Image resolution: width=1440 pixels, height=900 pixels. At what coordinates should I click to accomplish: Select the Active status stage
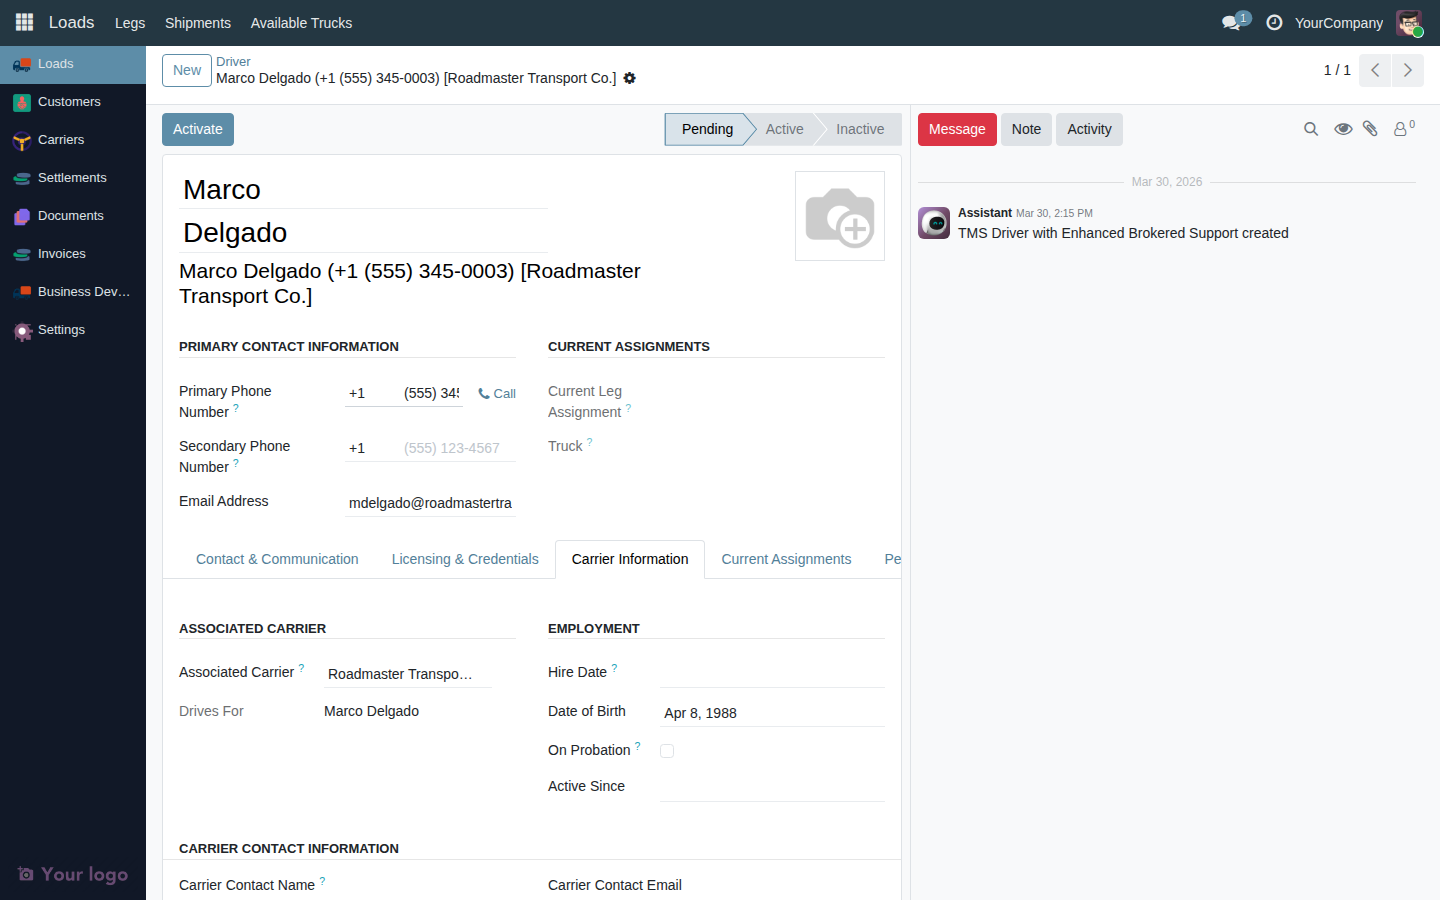(784, 129)
